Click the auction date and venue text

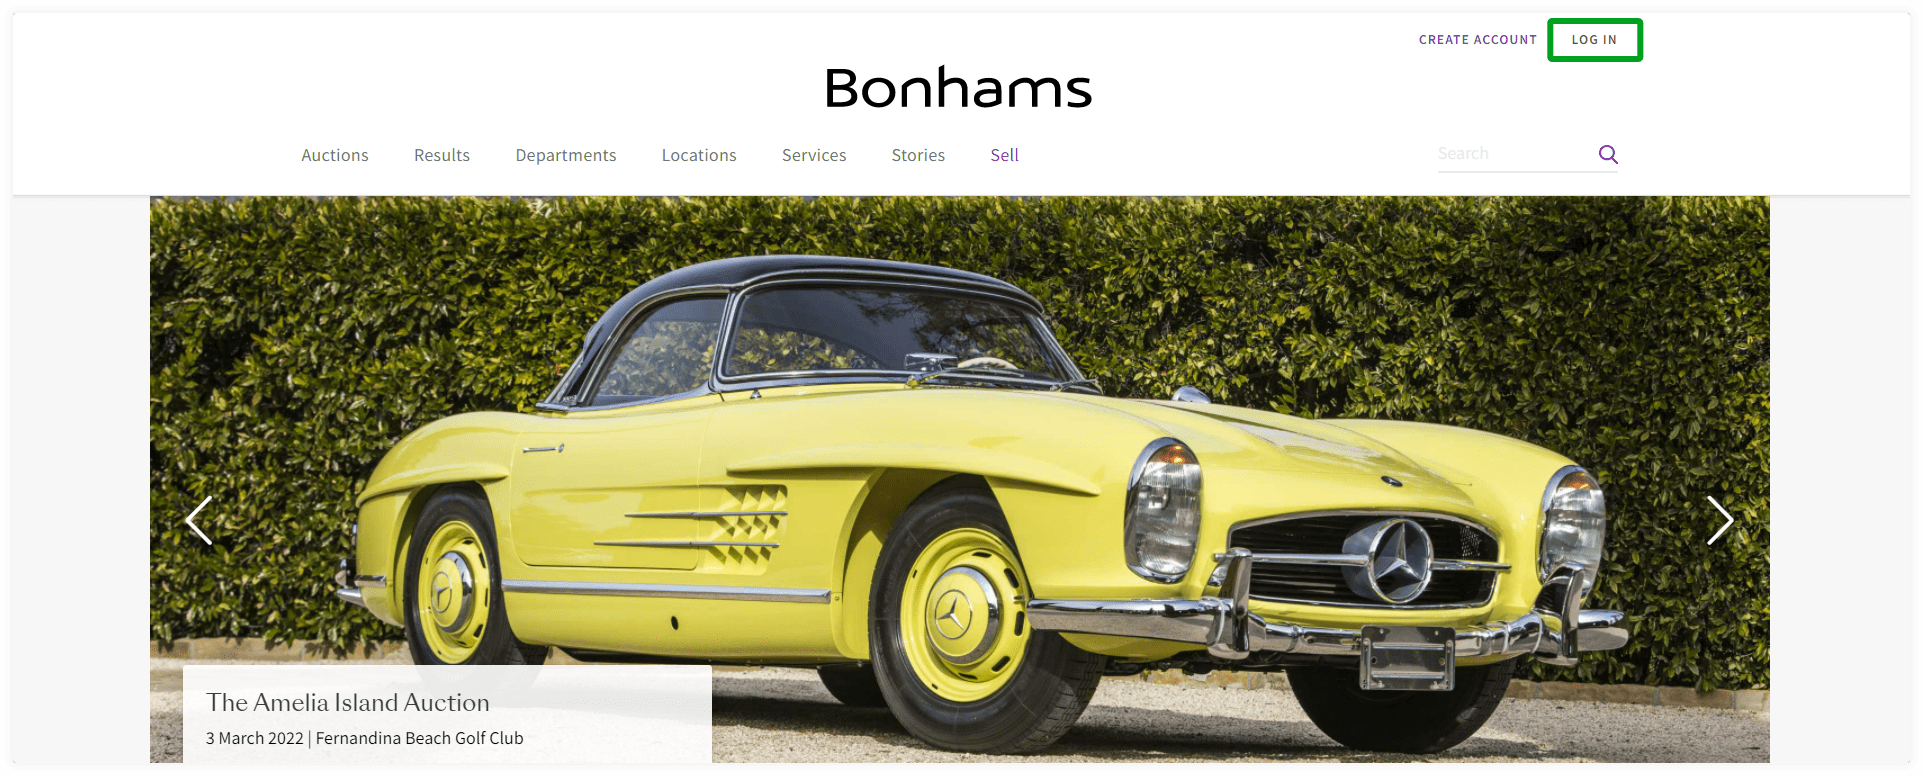tap(365, 738)
